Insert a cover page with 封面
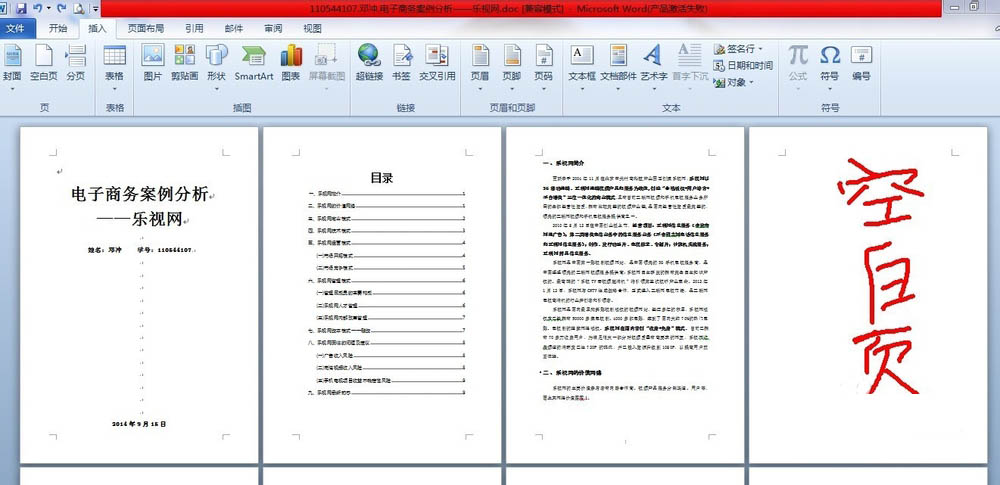The height and width of the screenshot is (485, 1000). coord(11,64)
